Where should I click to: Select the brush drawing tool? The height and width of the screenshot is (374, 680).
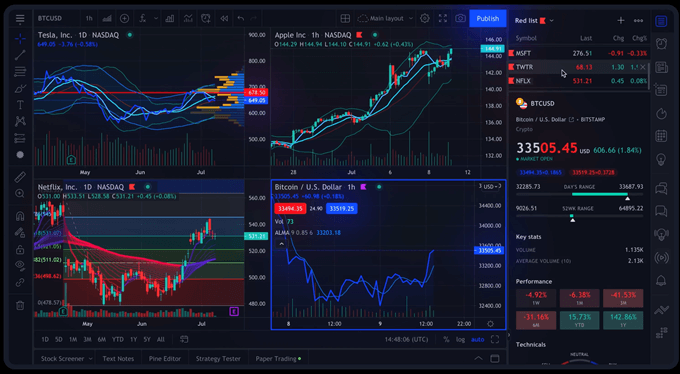coord(20,89)
